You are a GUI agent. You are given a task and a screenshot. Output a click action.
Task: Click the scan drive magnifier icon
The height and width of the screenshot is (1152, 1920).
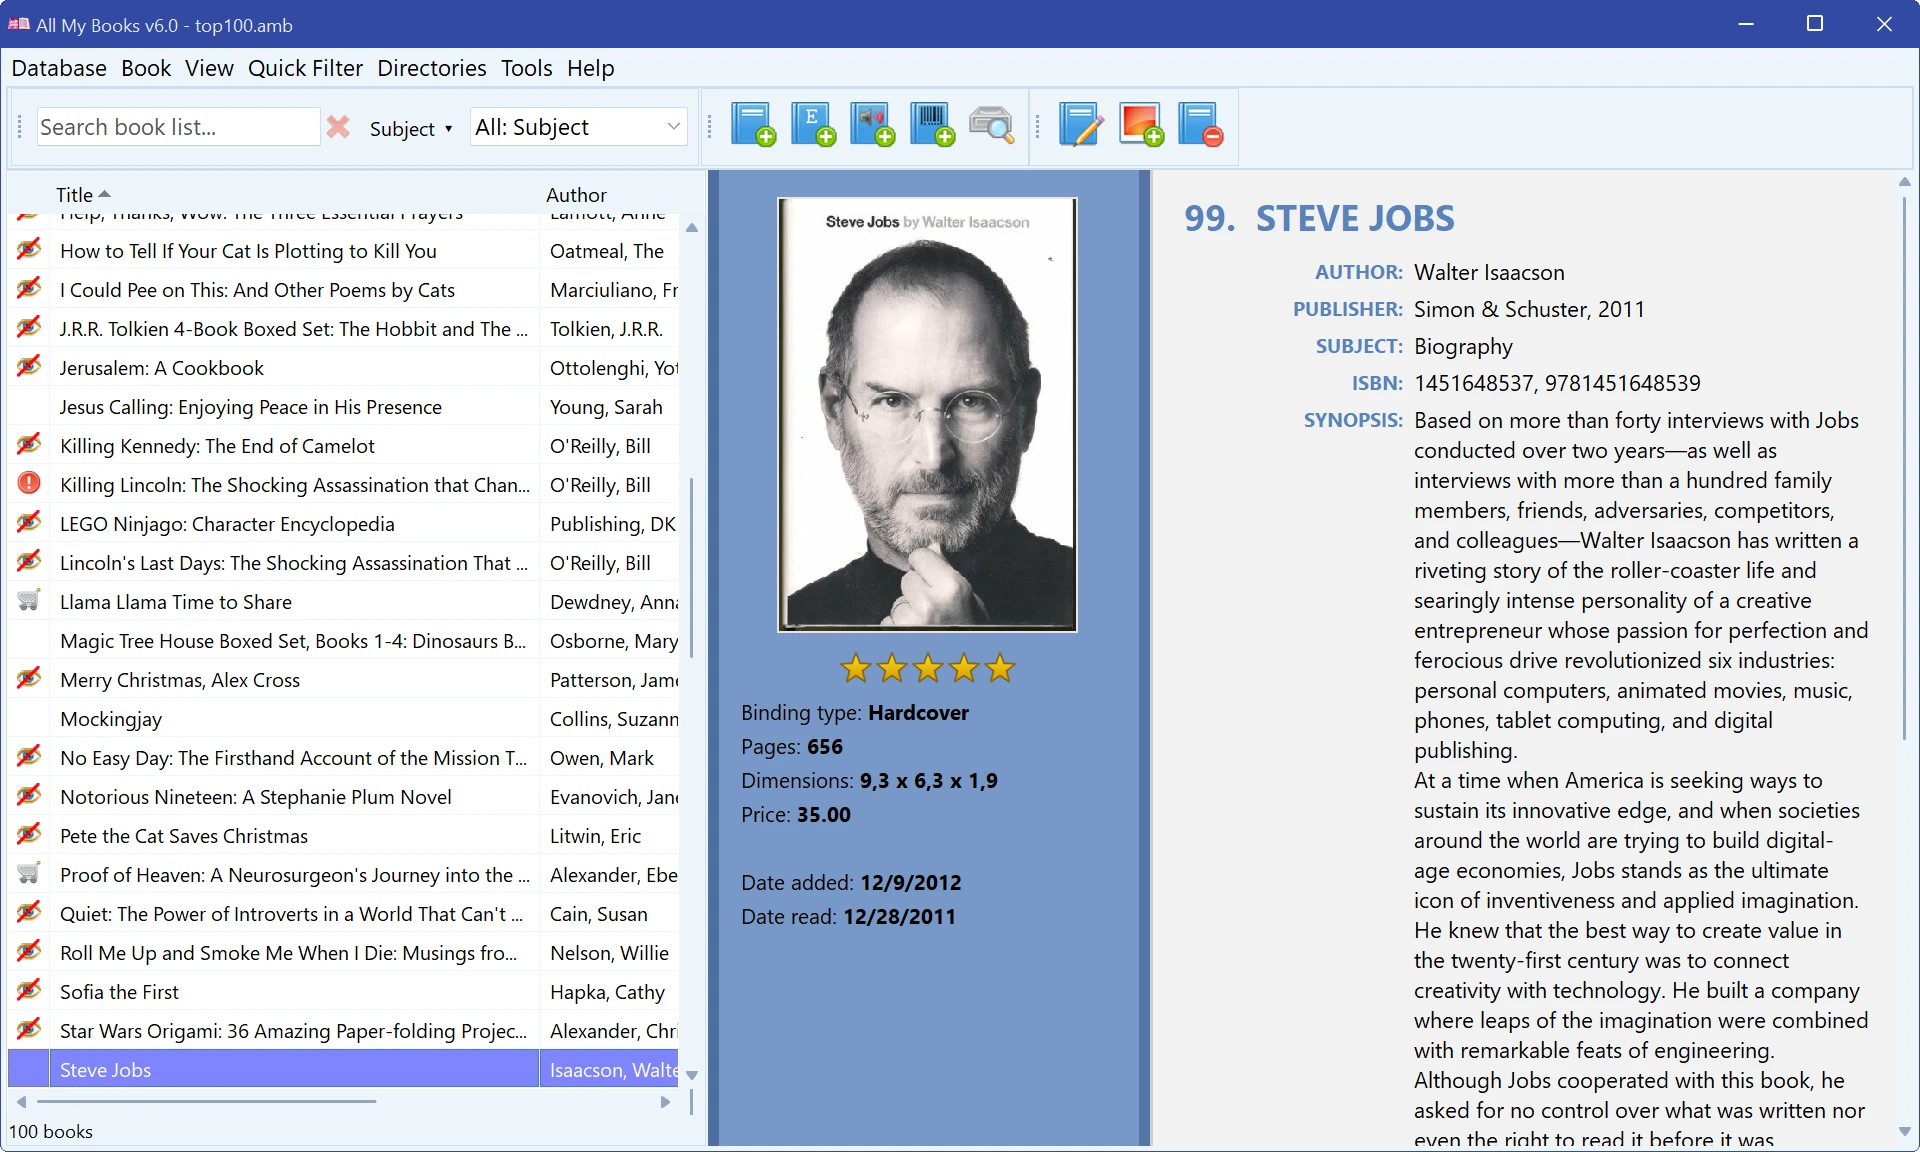pyautogui.click(x=992, y=126)
